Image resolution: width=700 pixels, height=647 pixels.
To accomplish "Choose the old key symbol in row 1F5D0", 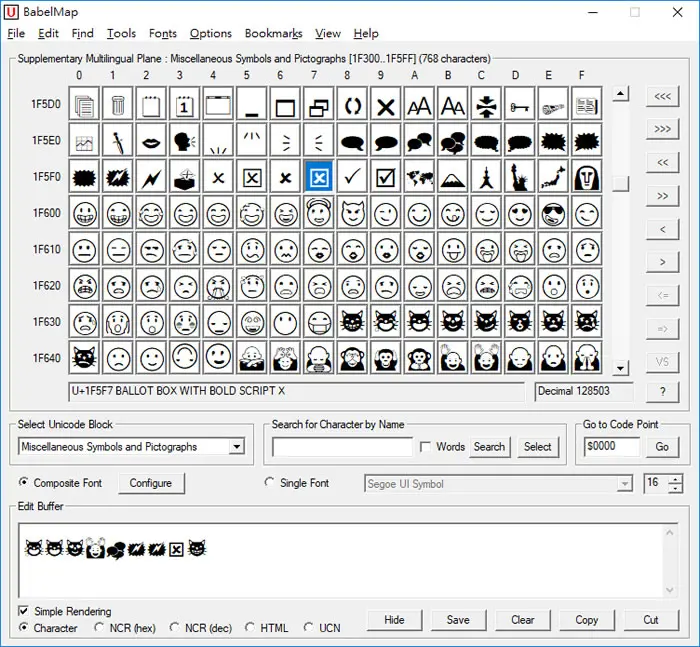I will (520, 104).
